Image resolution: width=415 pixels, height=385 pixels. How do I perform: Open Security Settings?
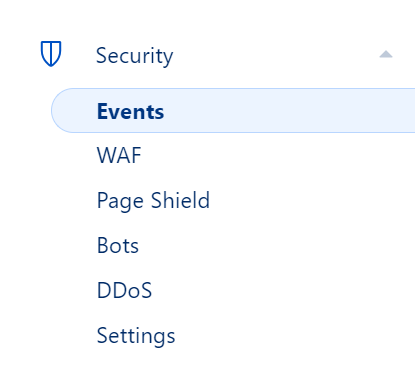pyautogui.click(x=136, y=336)
